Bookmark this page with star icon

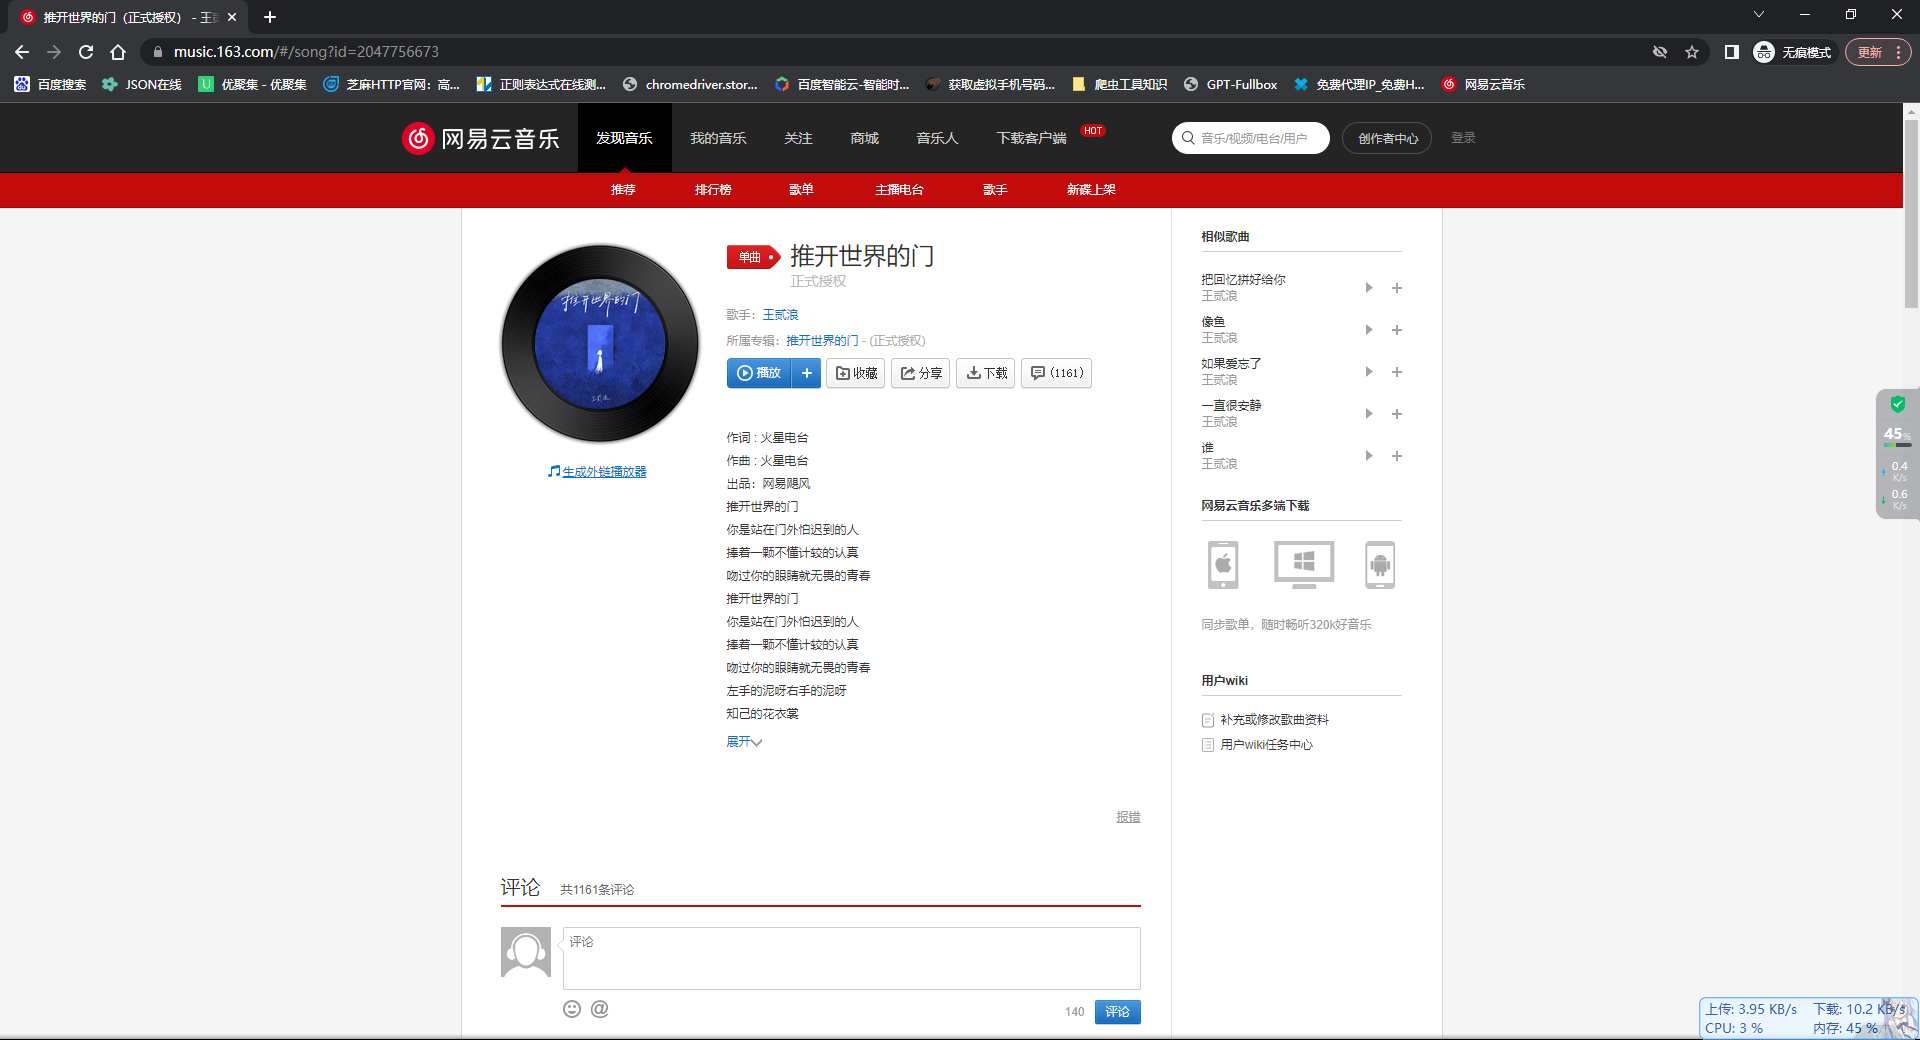[1692, 52]
